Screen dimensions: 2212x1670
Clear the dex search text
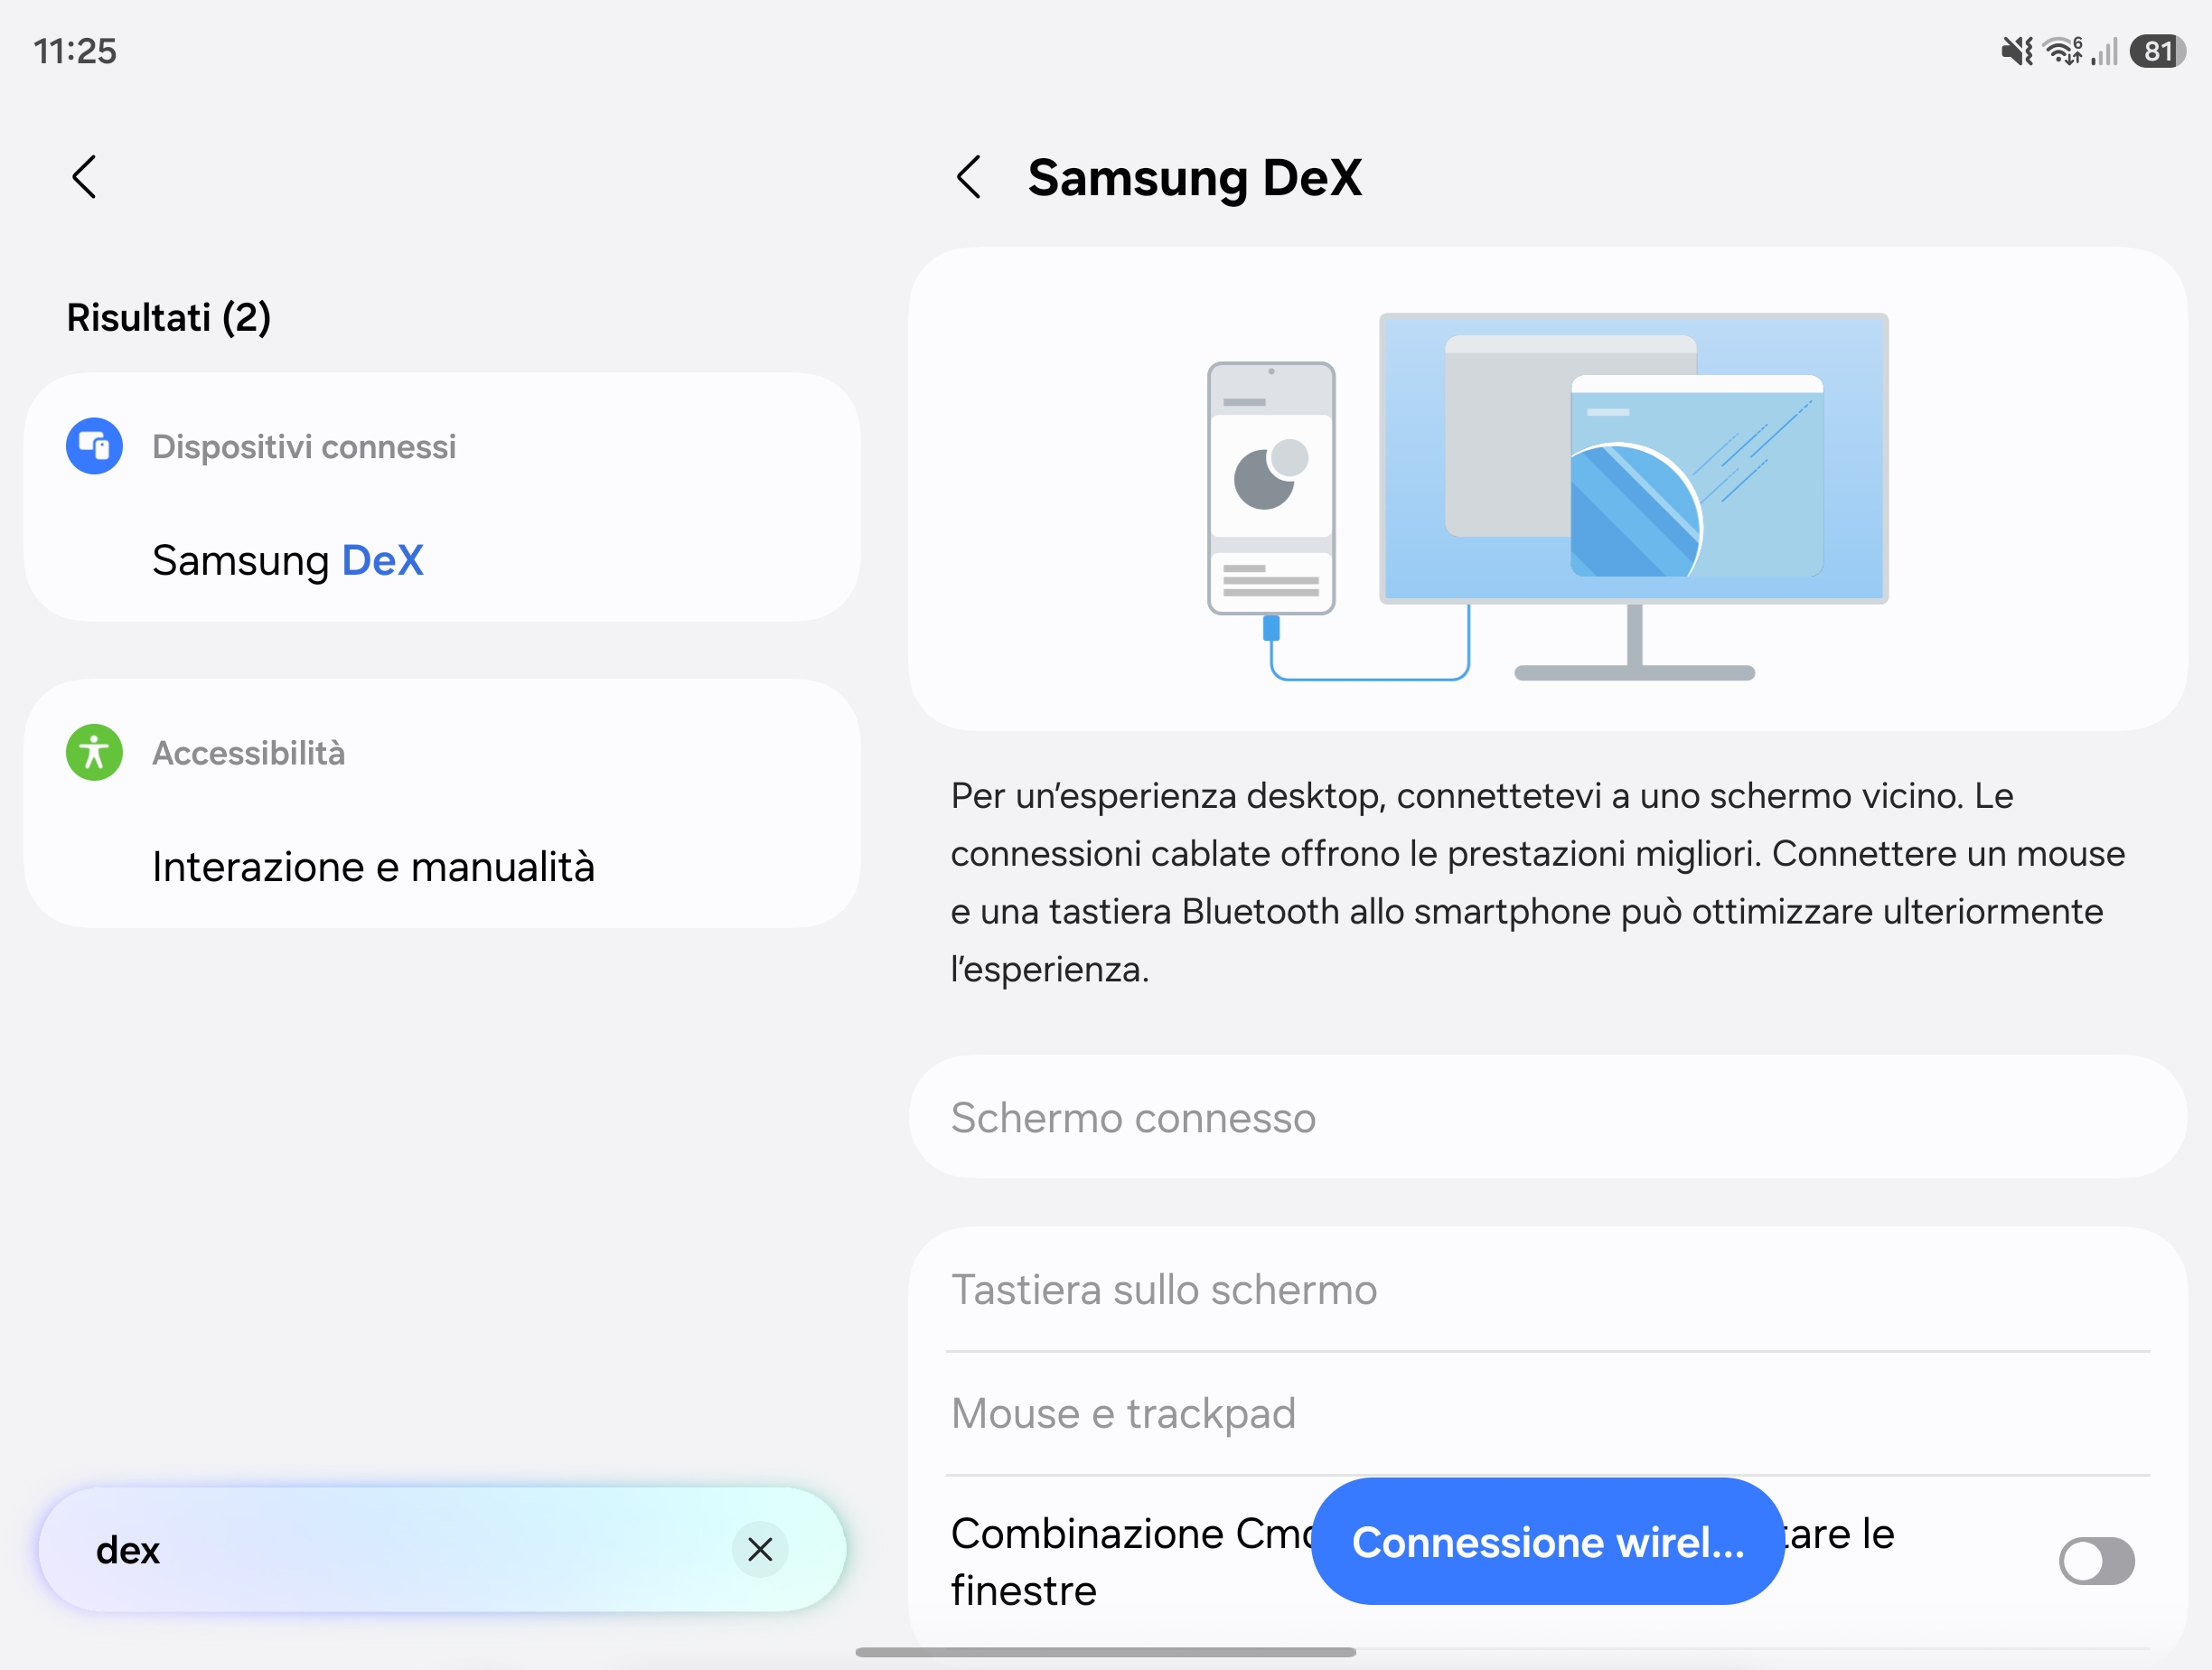(760, 1549)
